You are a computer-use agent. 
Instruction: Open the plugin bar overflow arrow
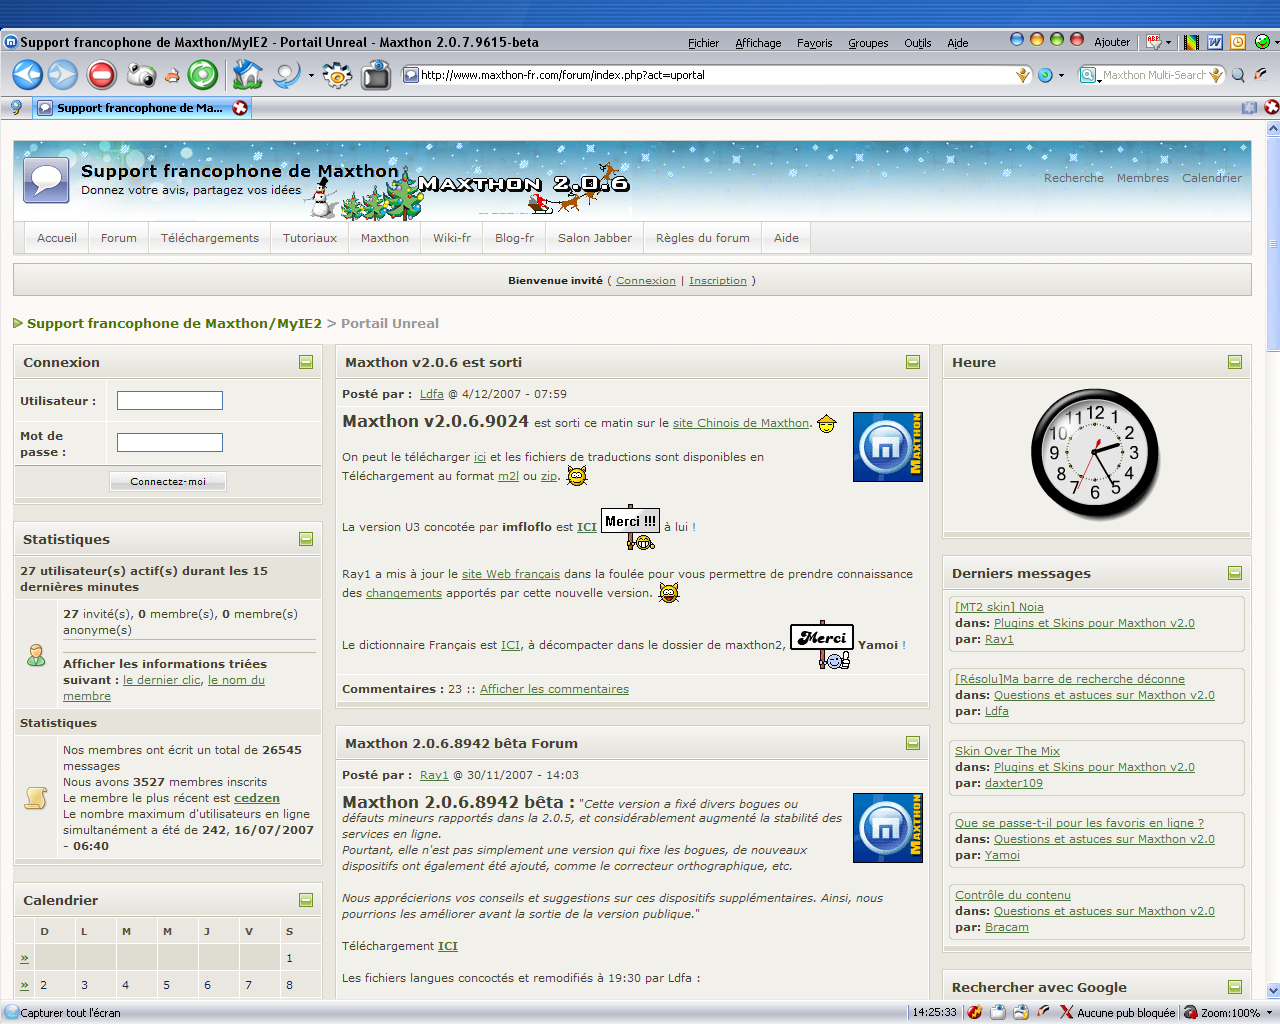tap(1276, 42)
